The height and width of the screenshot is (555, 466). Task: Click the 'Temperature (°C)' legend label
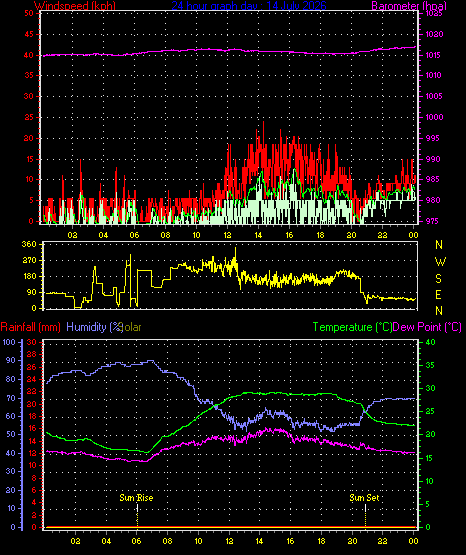(352, 327)
